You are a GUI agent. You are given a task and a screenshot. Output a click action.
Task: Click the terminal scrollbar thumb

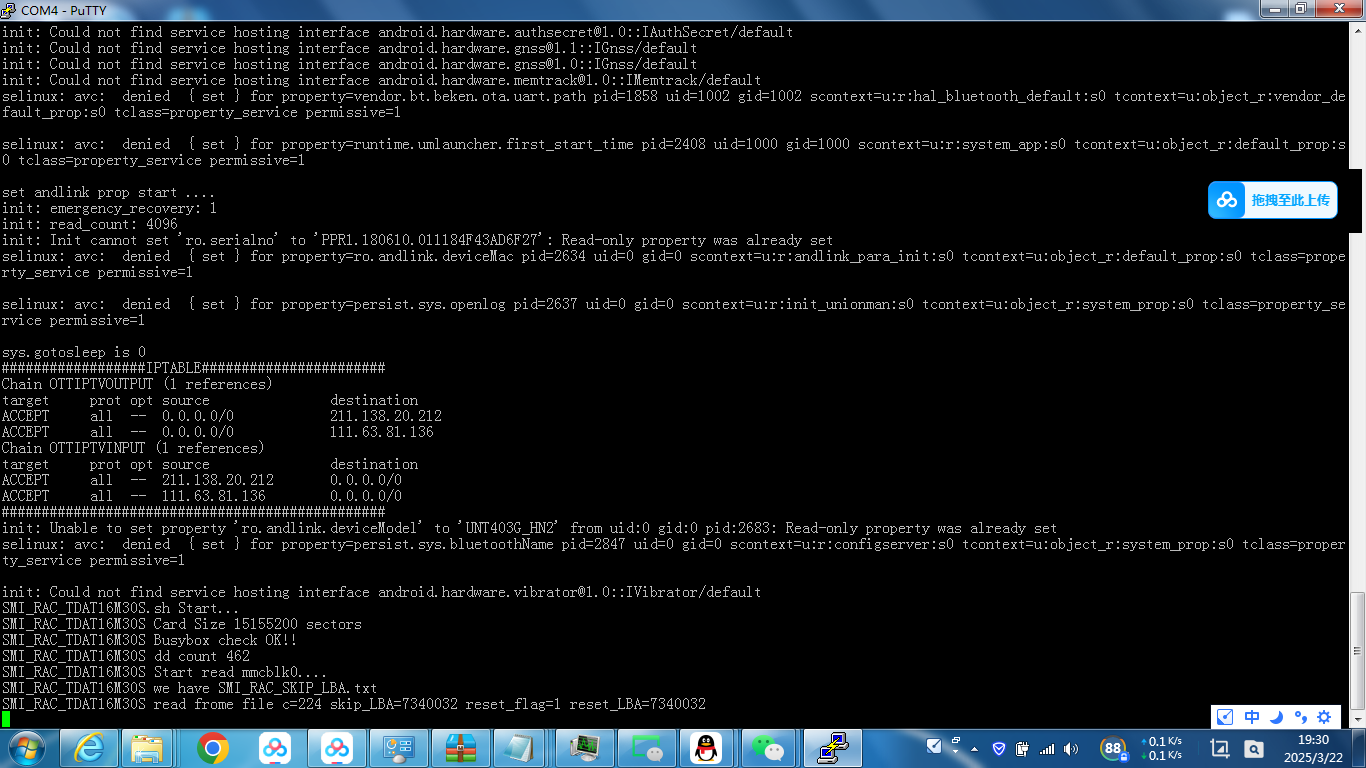[1357, 652]
